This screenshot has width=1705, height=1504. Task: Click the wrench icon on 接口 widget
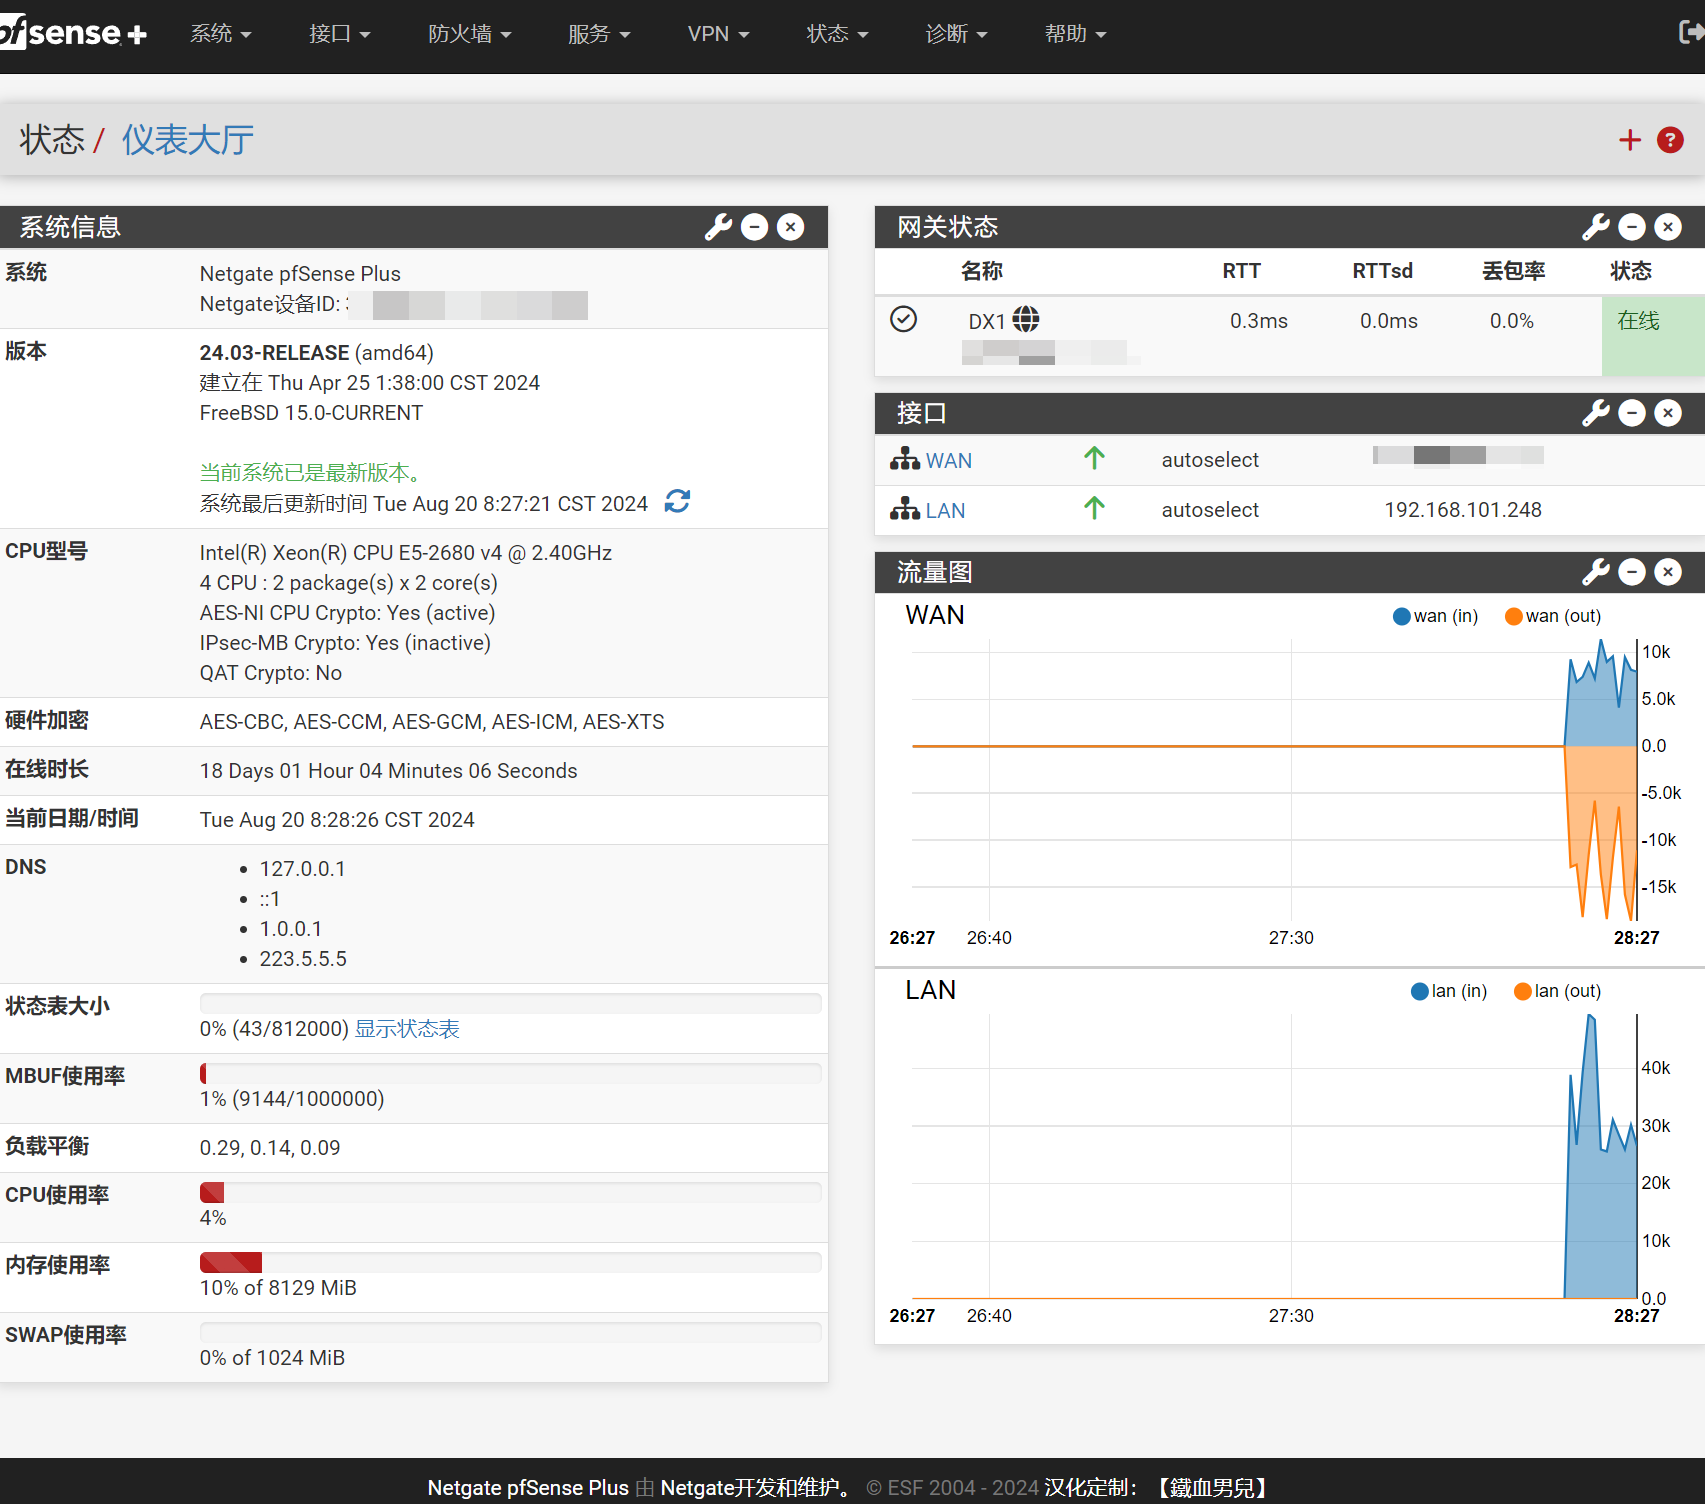coord(1595,413)
